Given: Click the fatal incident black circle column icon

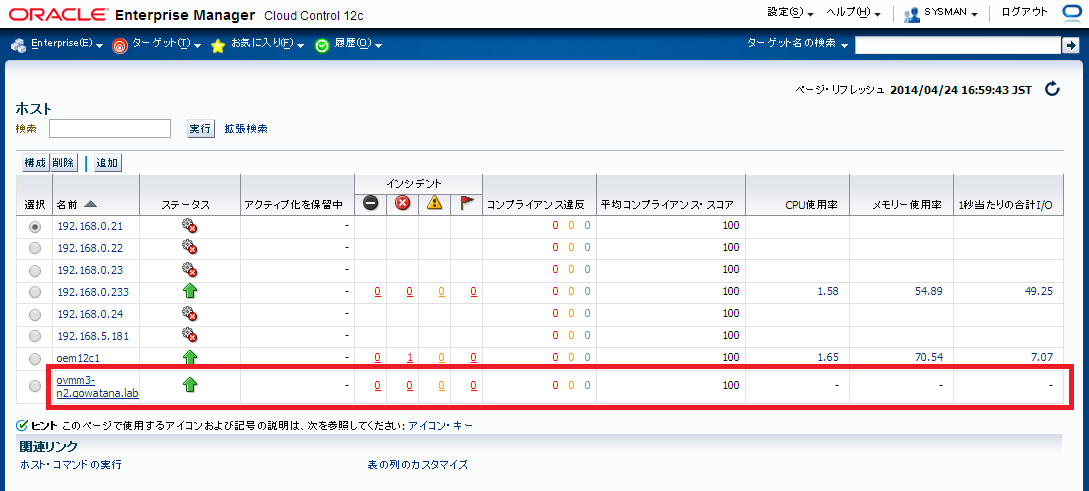Looking at the screenshot, I should click(371, 203).
